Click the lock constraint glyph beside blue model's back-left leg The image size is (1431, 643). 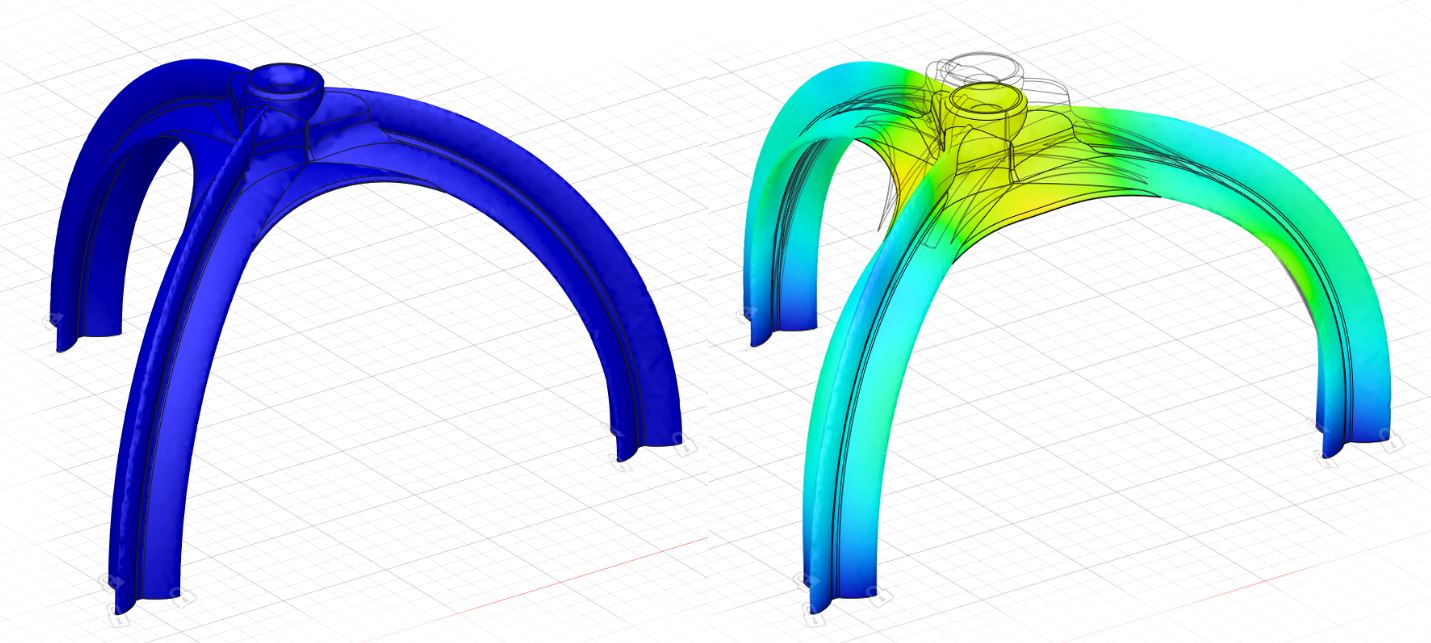(x=52, y=321)
